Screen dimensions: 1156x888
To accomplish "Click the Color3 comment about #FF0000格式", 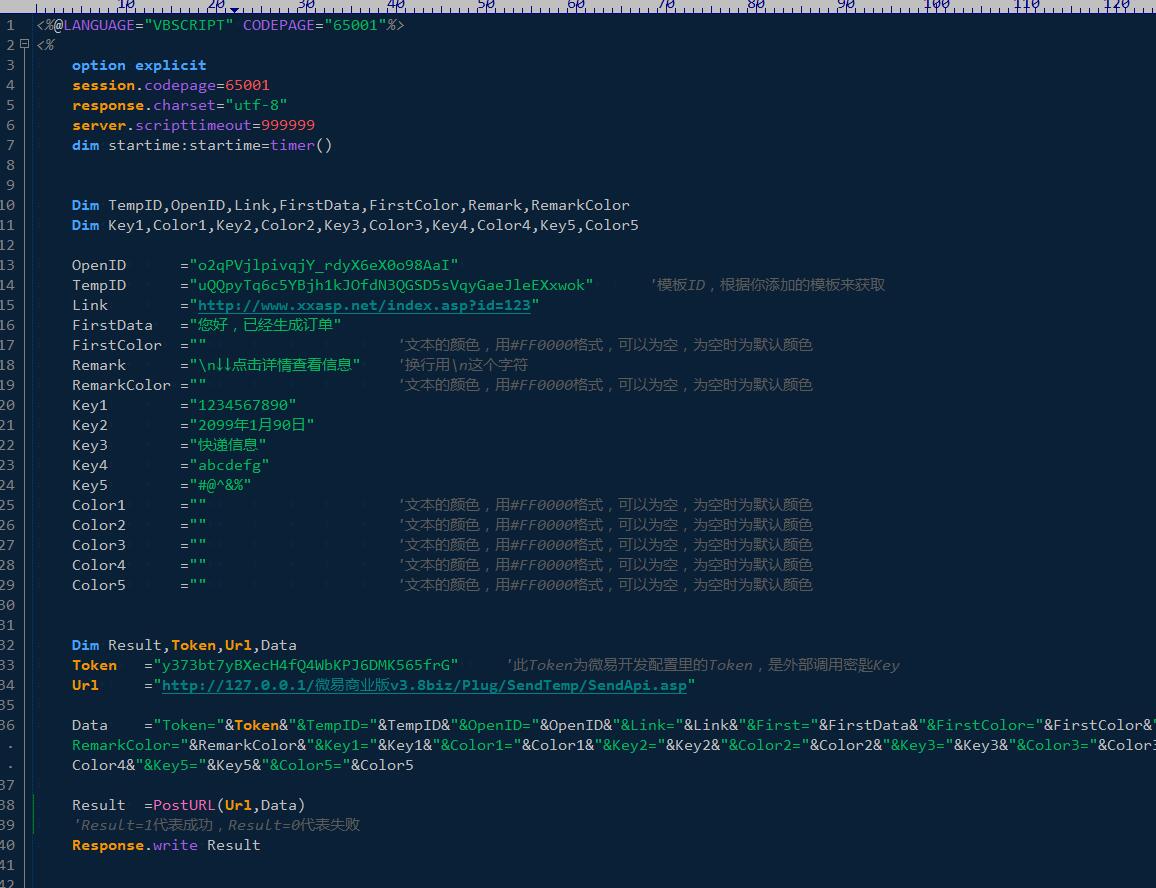I will (605, 545).
